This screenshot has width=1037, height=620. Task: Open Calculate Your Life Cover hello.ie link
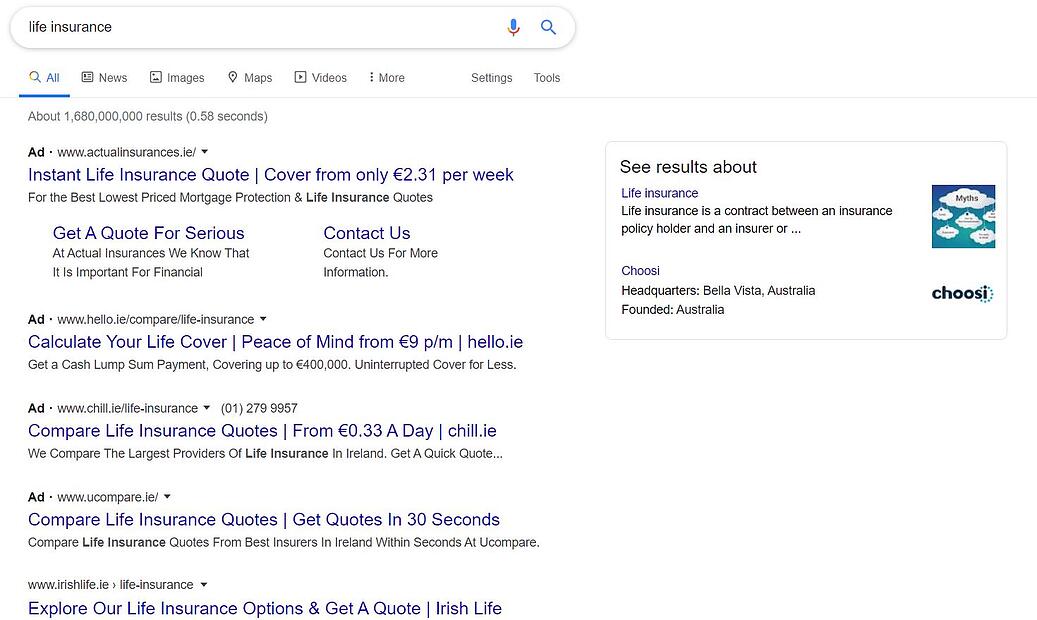click(x=275, y=342)
